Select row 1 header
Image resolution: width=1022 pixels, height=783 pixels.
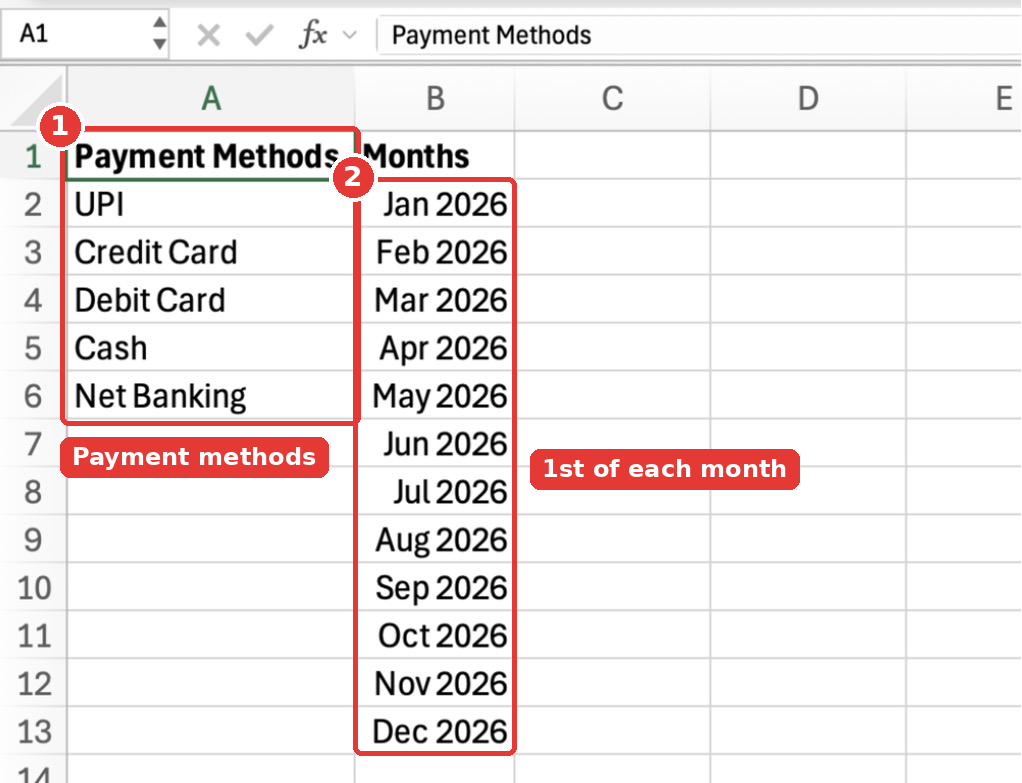click(x=33, y=156)
